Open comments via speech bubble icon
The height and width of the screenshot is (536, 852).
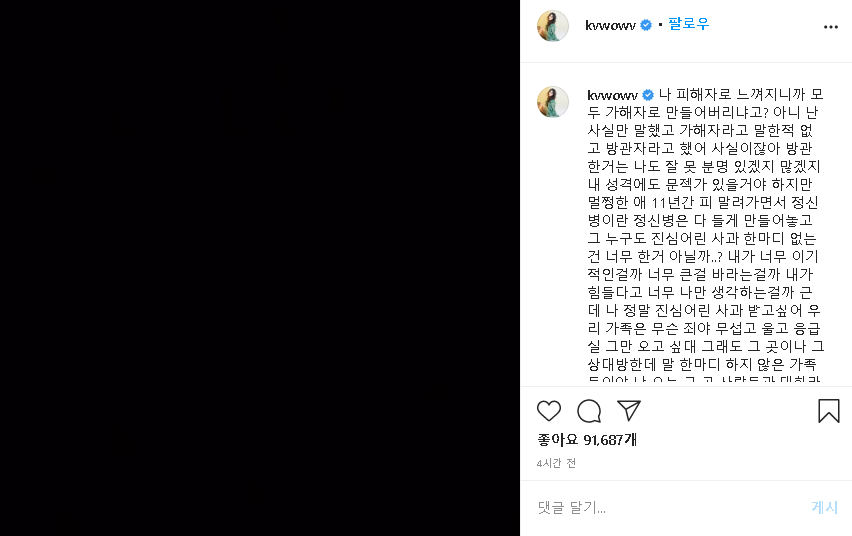tap(589, 411)
